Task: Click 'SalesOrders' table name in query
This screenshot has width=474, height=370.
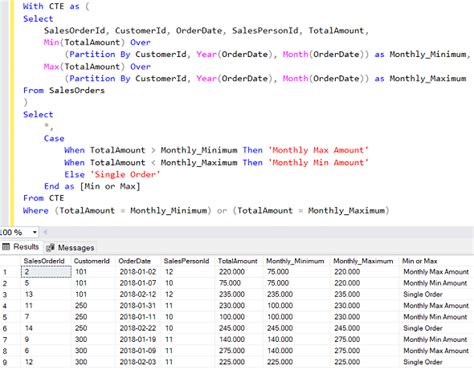Action: [x=77, y=90]
